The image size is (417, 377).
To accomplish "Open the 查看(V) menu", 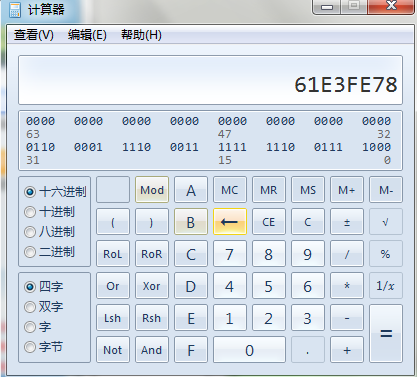I will pos(34,35).
